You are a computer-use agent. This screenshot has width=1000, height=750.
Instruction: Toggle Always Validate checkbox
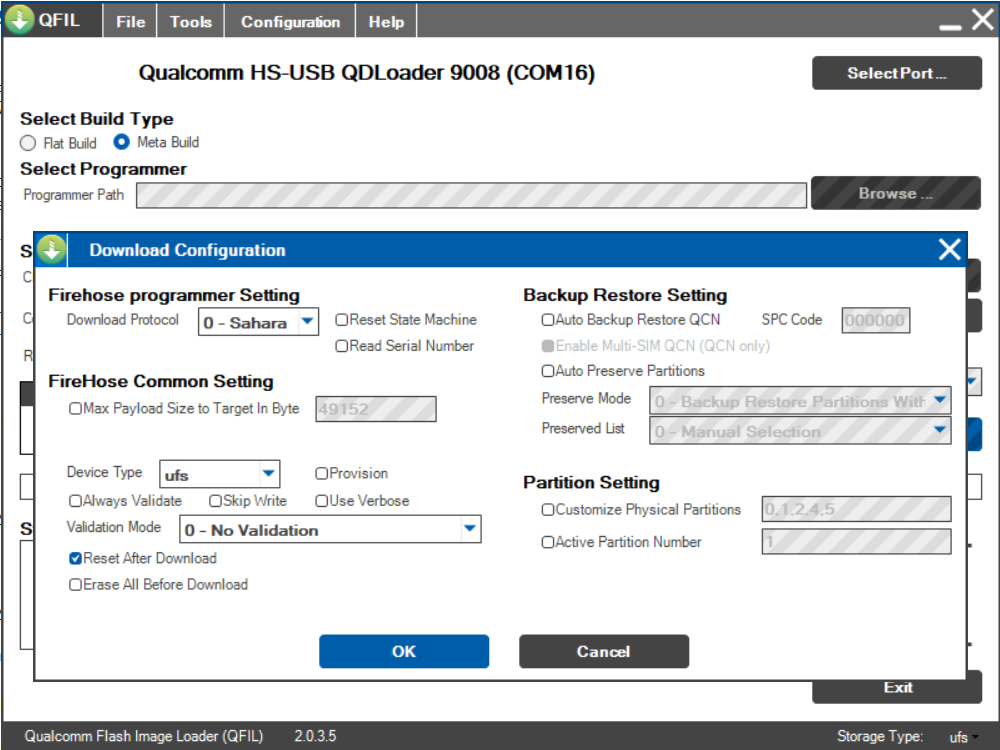[x=75, y=501]
